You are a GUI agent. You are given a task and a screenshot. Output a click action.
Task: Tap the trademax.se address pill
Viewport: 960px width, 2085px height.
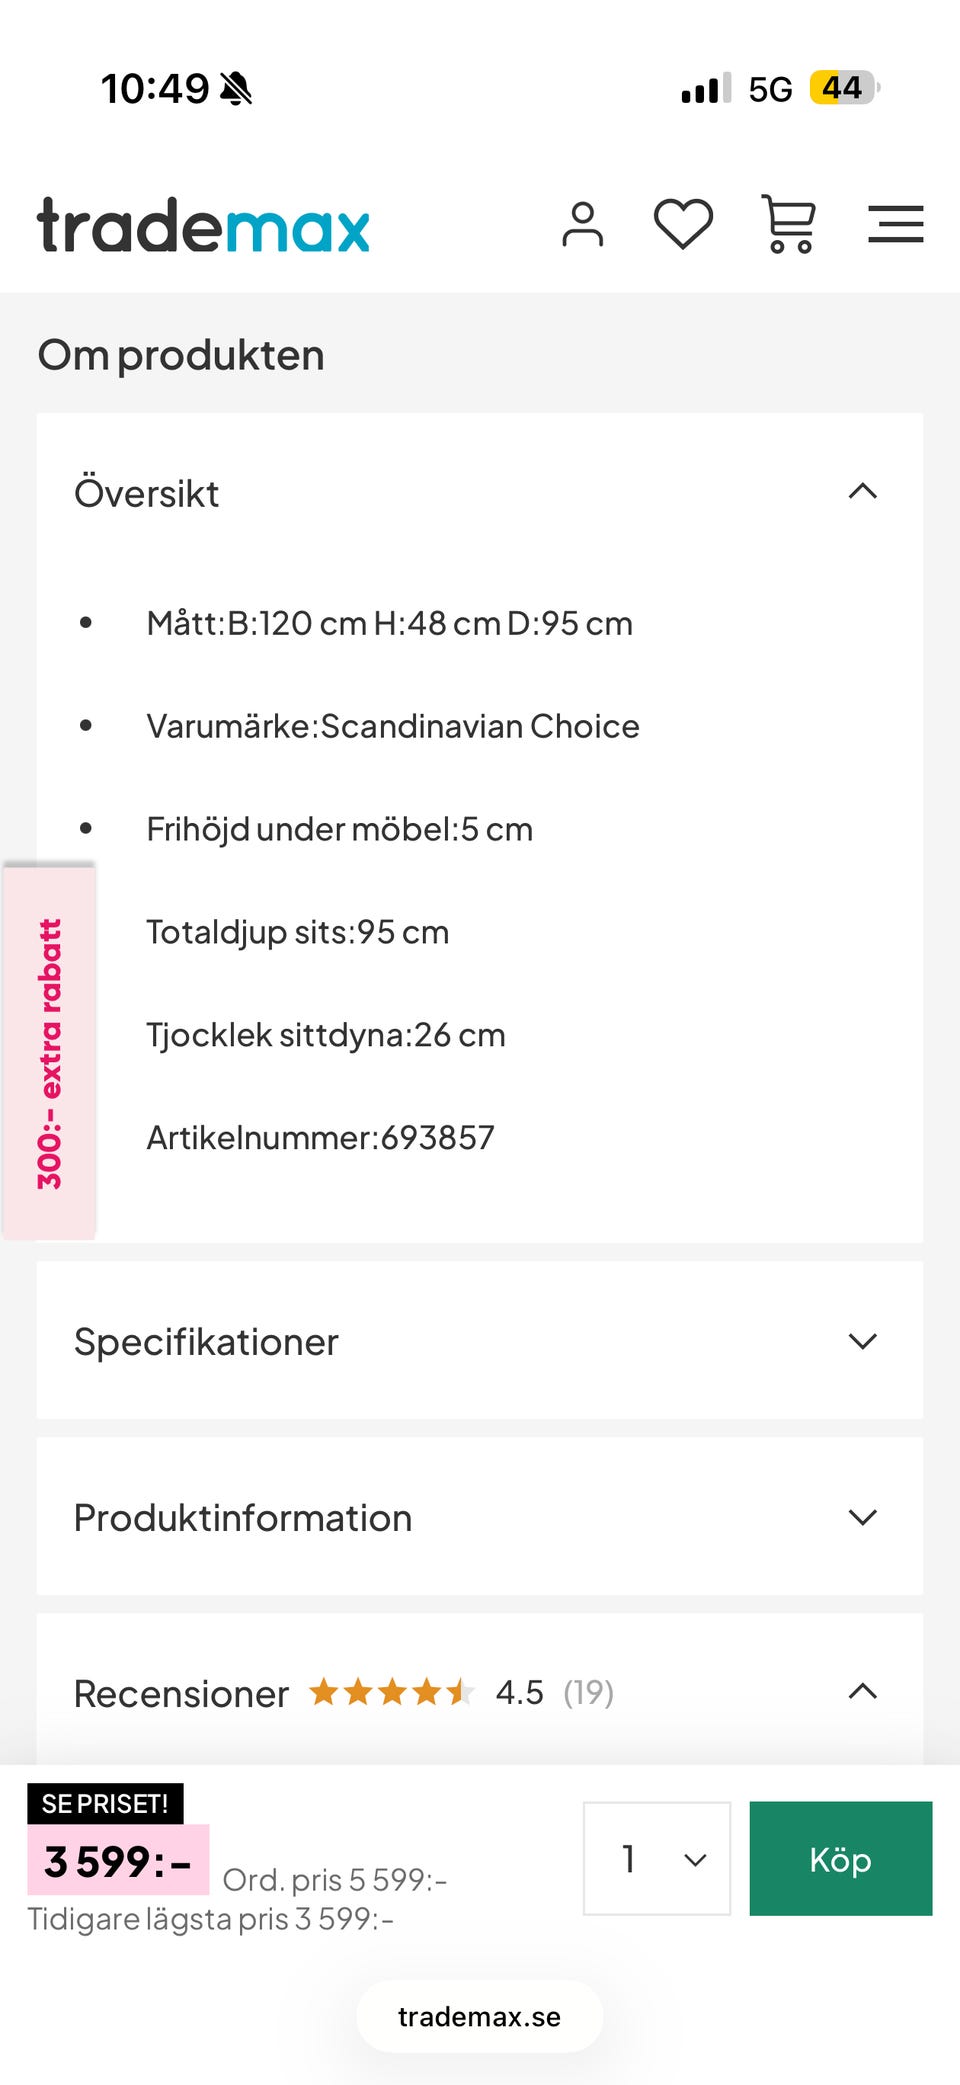click(480, 2017)
